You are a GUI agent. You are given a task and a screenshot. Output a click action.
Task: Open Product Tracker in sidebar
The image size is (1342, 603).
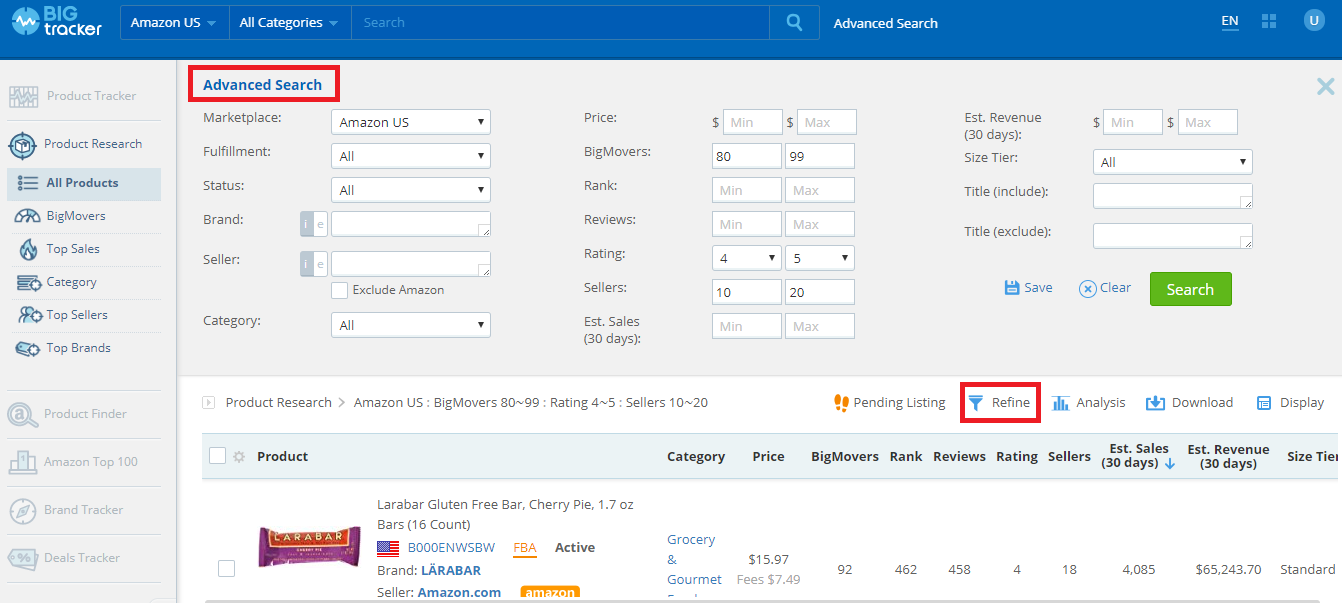(x=73, y=96)
